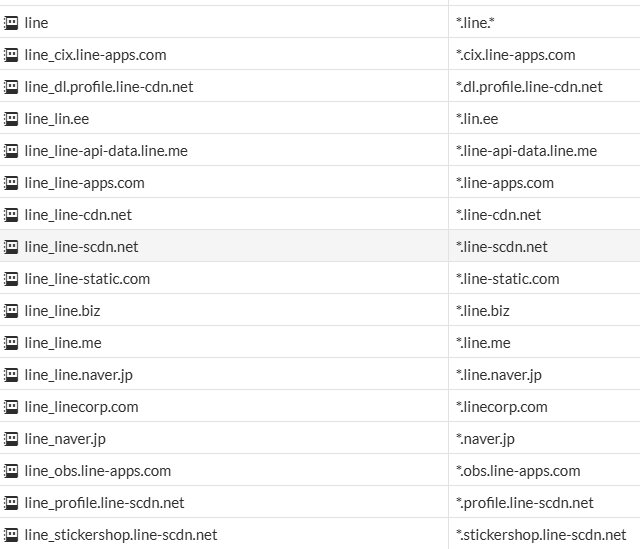Click the icon for line_line-api-data.line.me
640x549 pixels.
[x=11, y=151]
